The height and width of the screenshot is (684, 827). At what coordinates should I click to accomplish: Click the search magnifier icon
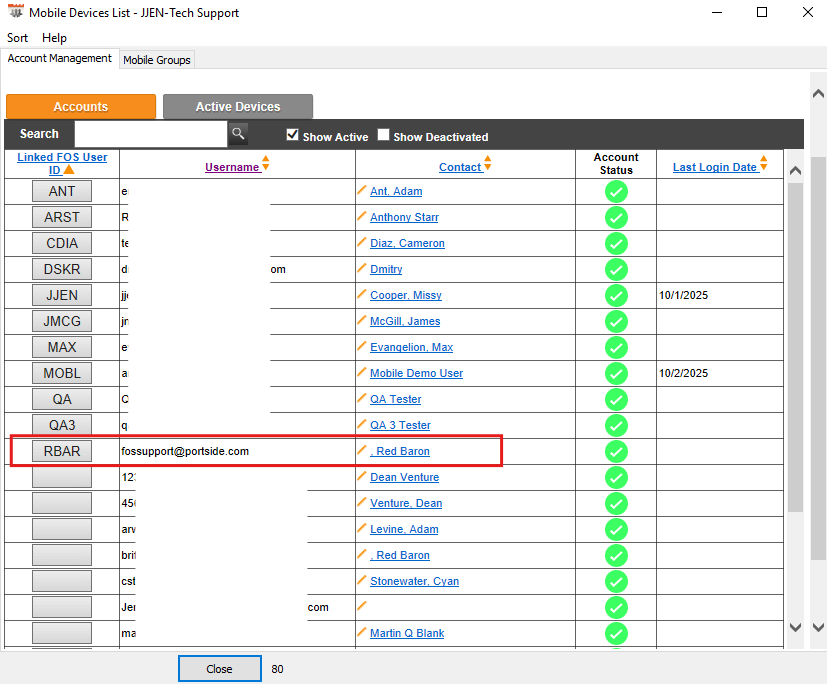238,133
